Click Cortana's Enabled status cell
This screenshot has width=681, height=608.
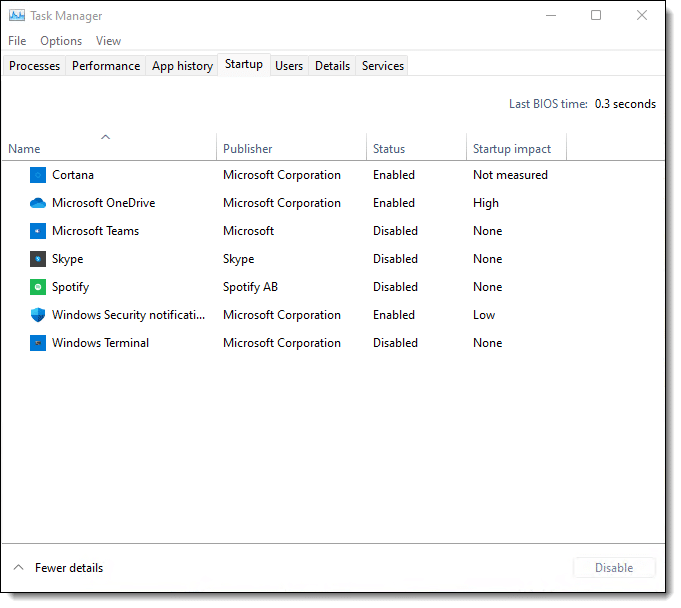coord(394,175)
